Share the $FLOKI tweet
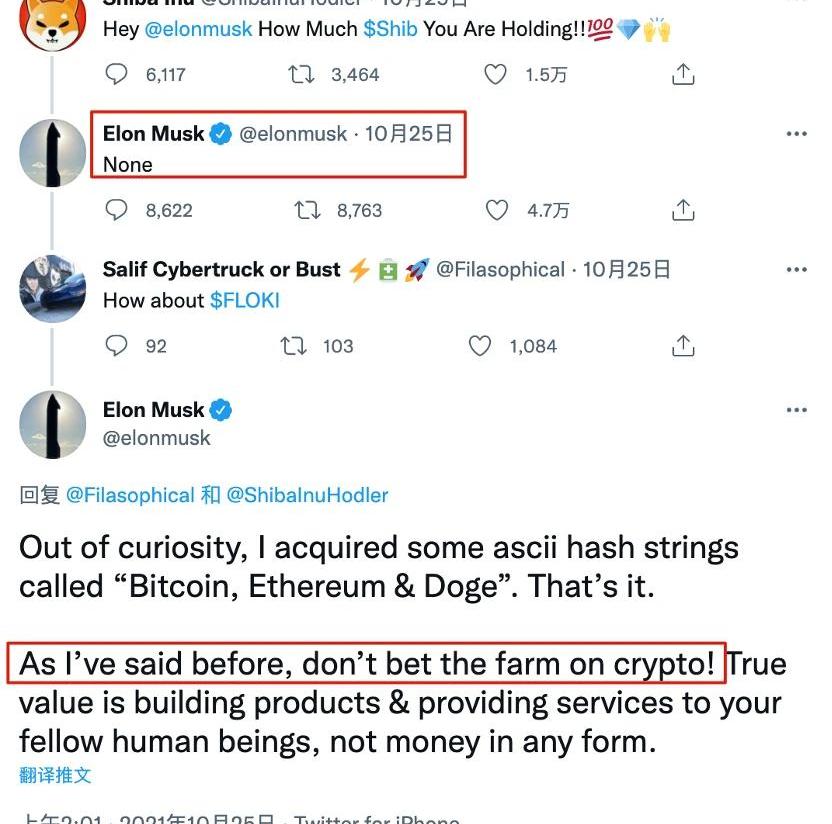Image resolution: width=832 pixels, height=824 pixels. click(x=683, y=346)
